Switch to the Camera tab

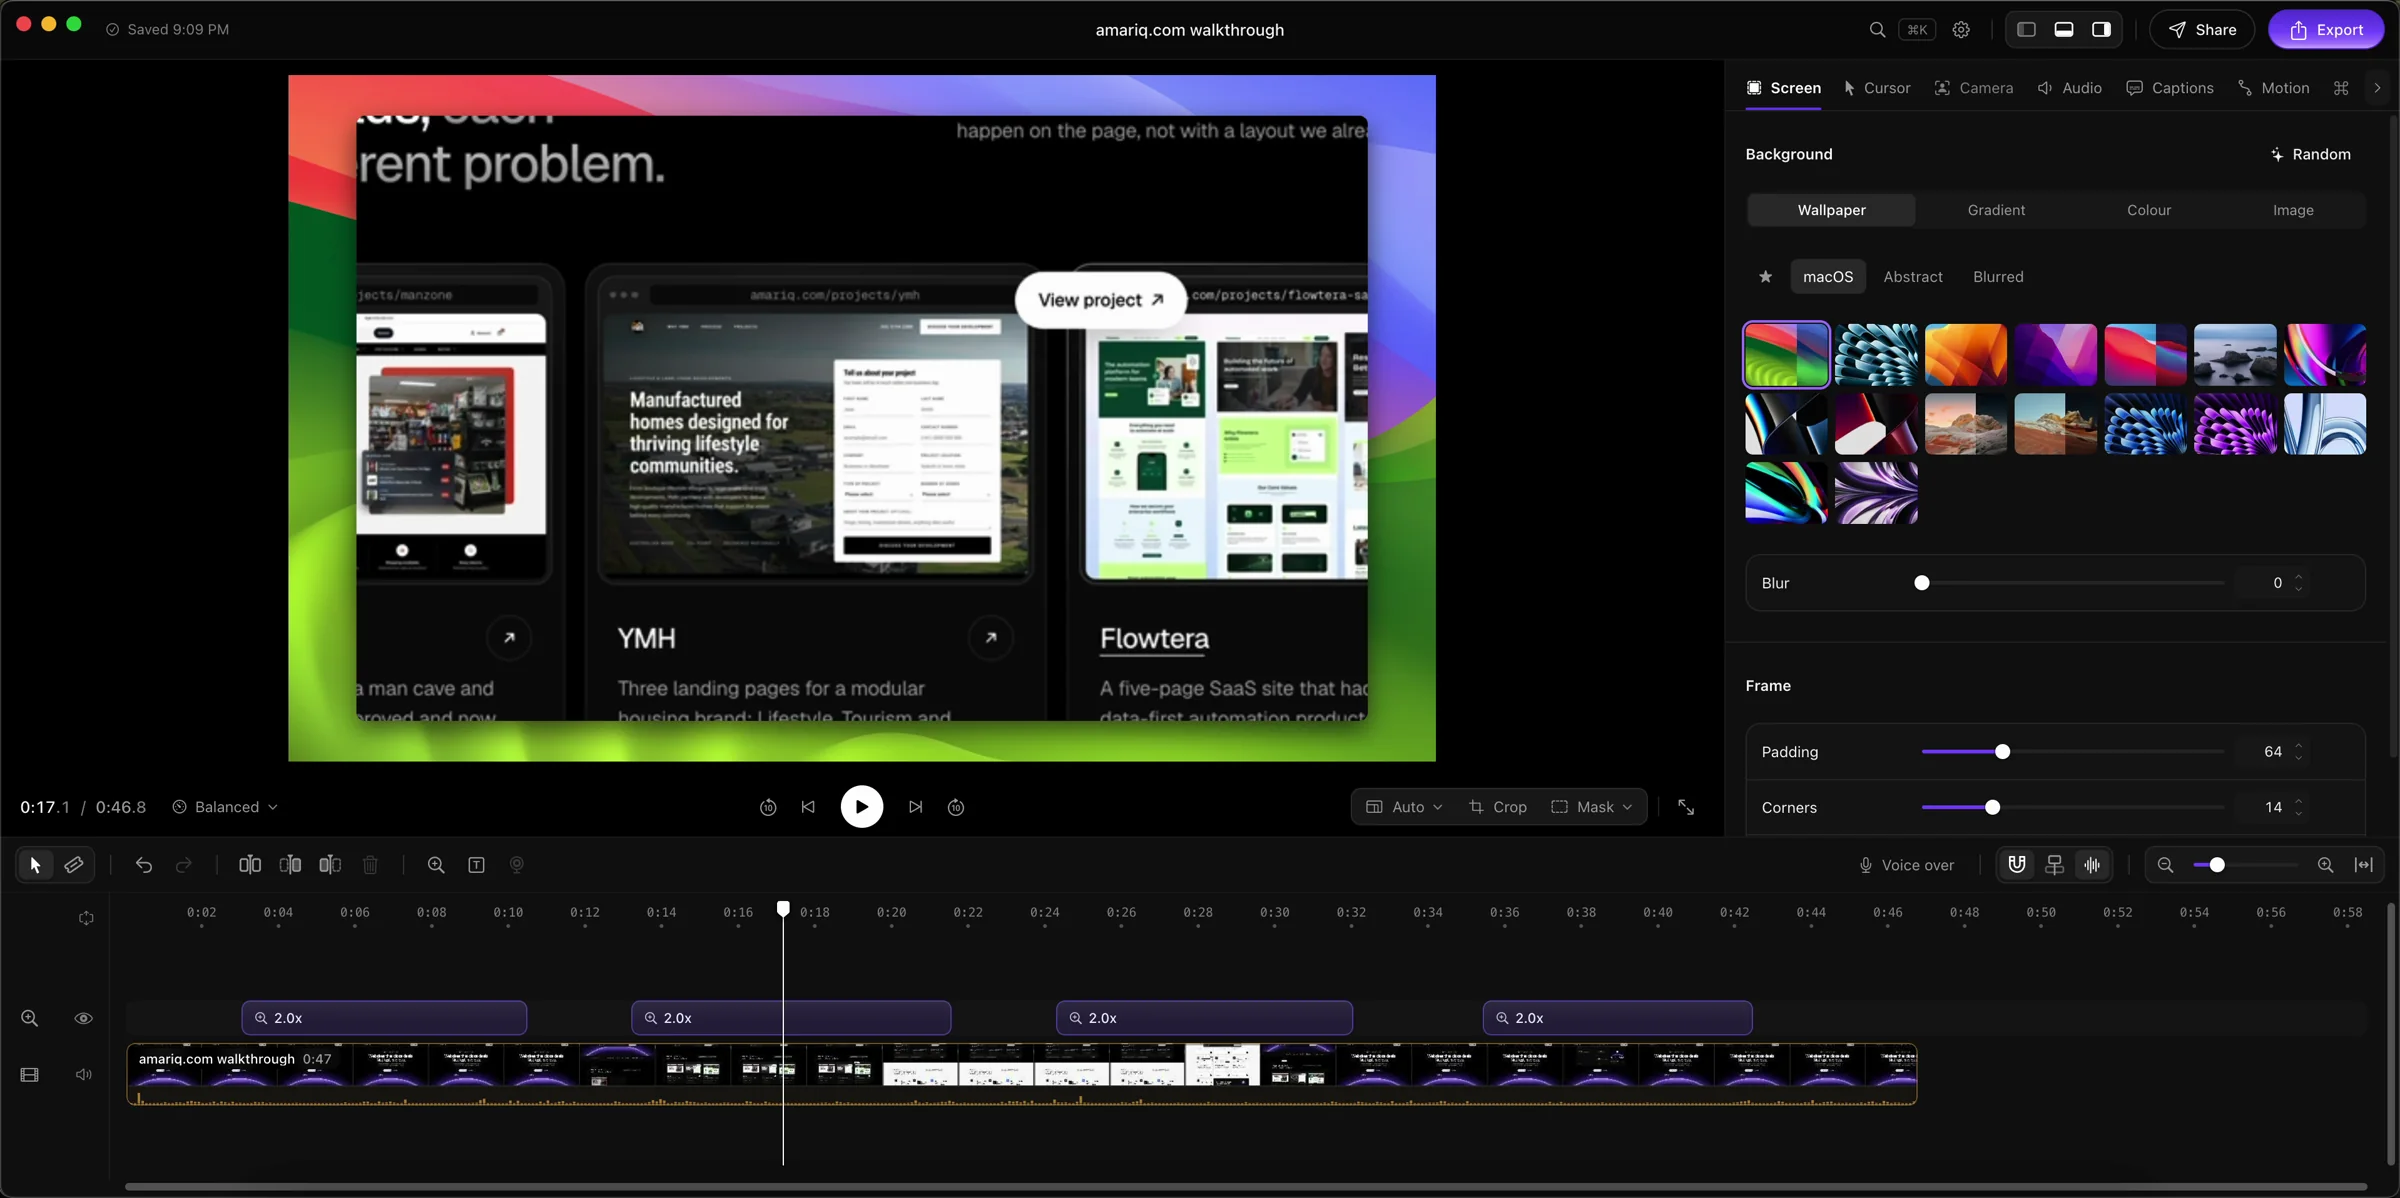(1974, 88)
